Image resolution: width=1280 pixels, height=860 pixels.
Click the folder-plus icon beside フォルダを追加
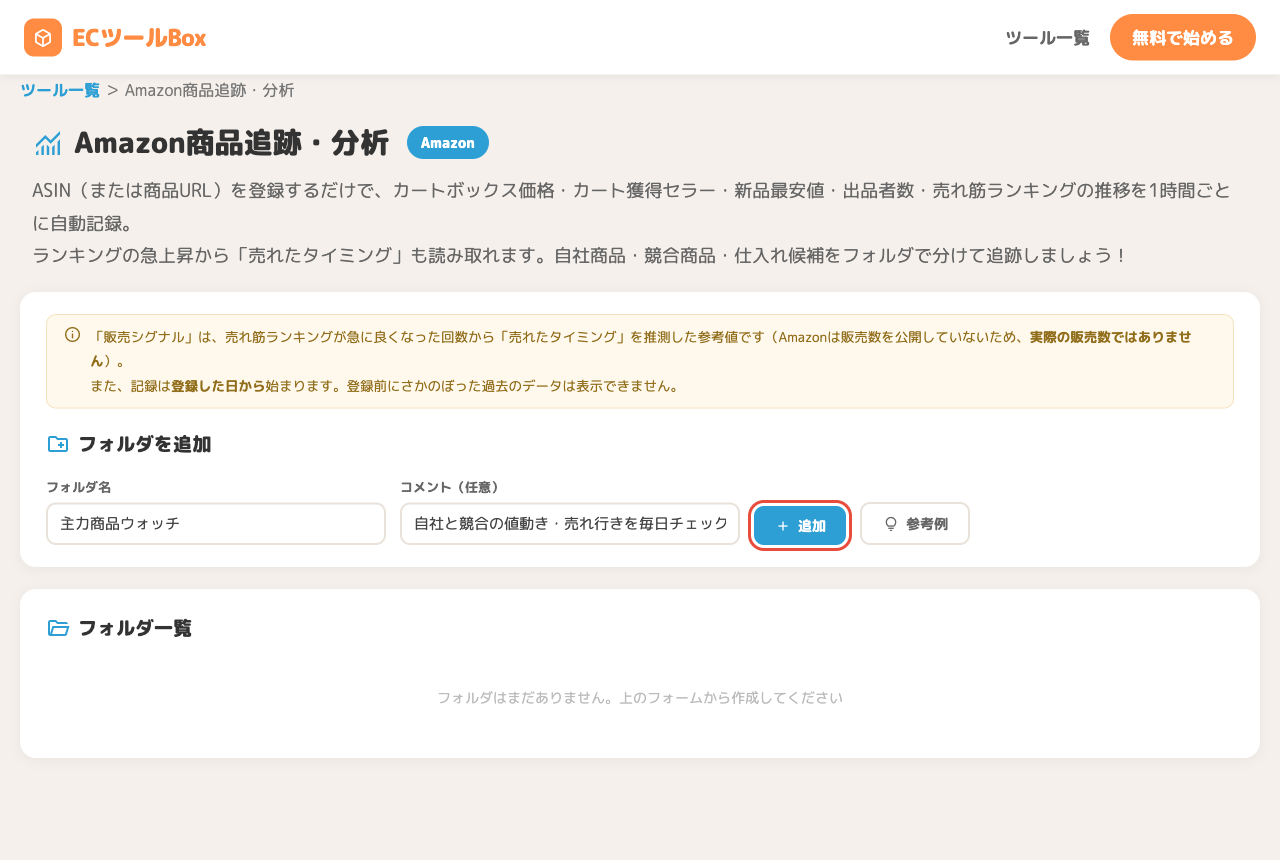tap(58, 444)
